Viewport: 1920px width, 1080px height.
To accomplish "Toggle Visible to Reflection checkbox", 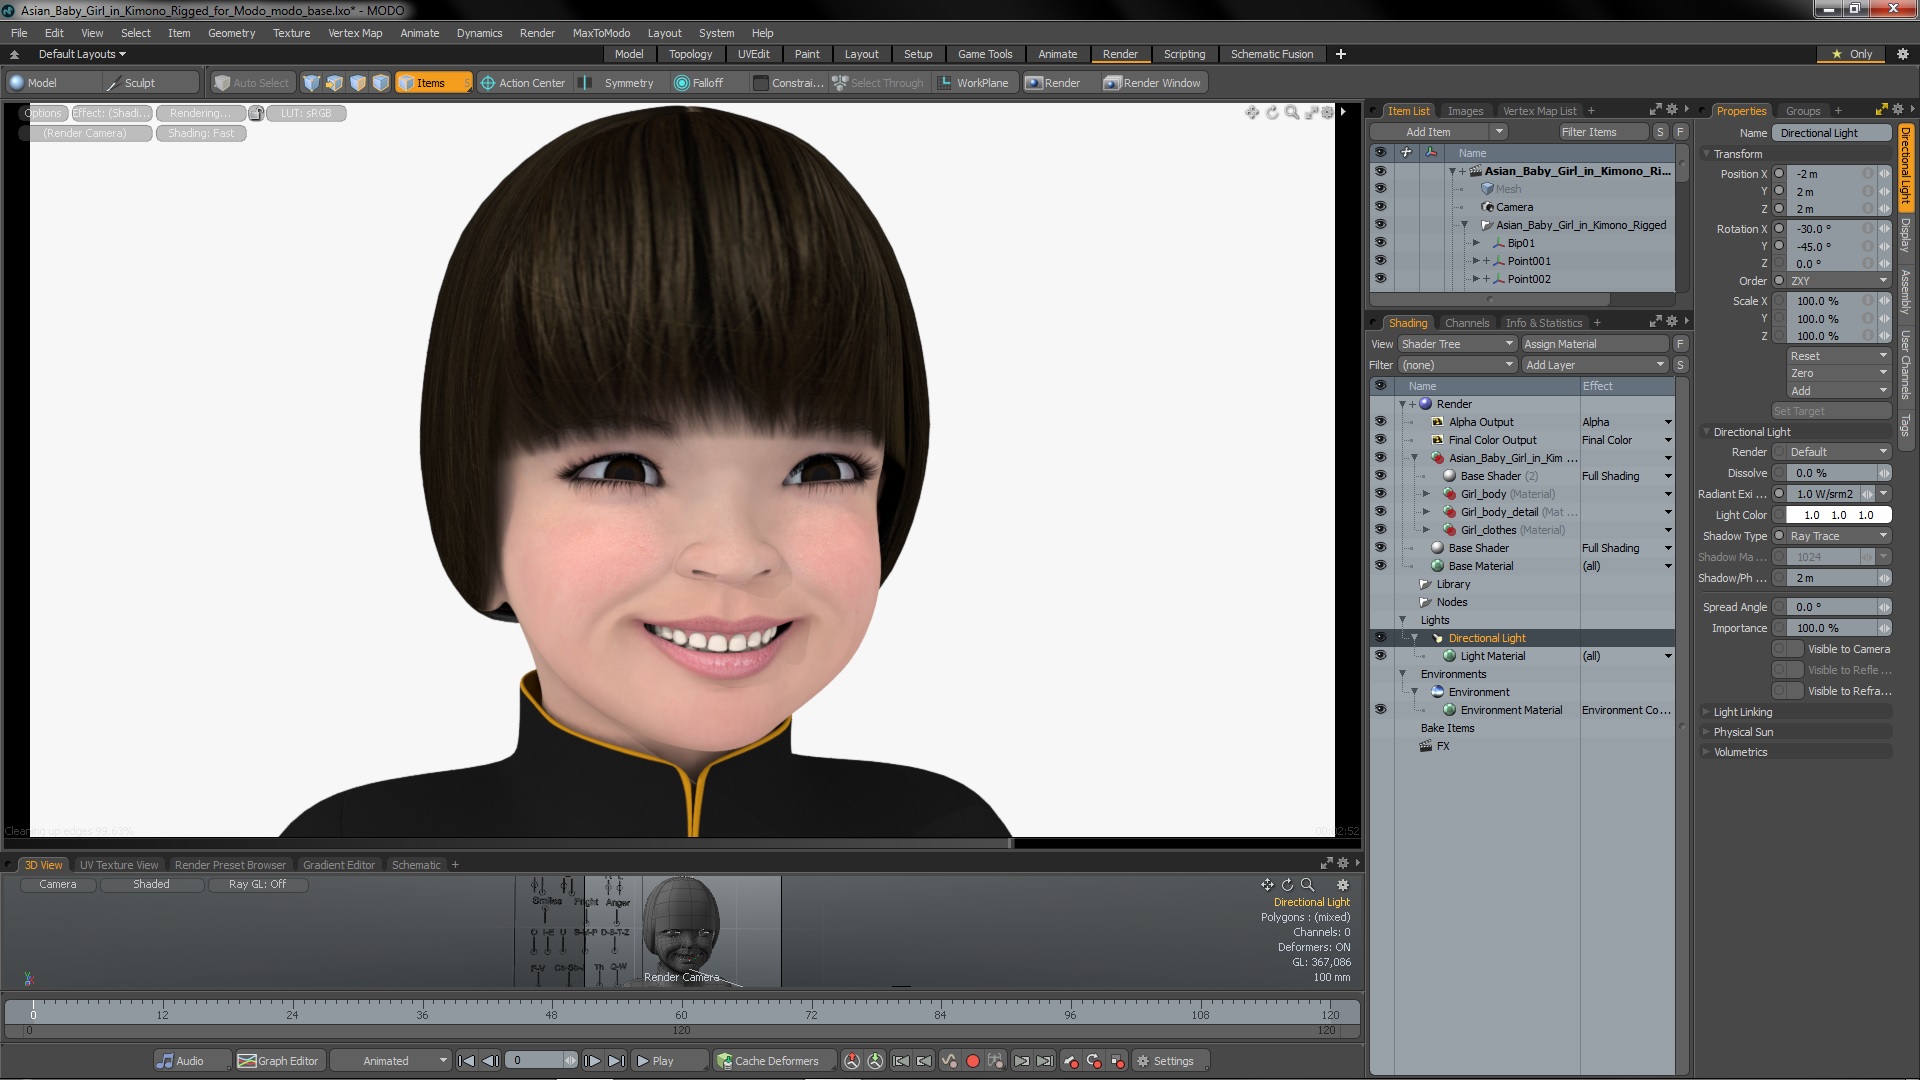I will pyautogui.click(x=1788, y=670).
